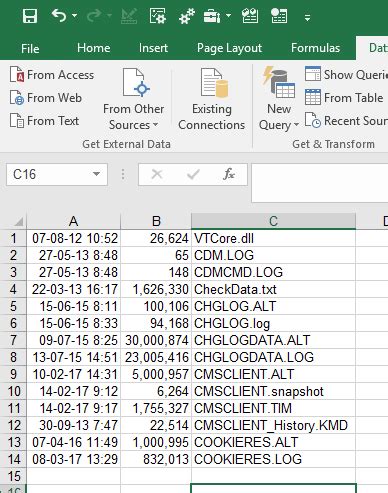
Task: Click cell with date 10-02-17 14:31
Action: (x=73, y=374)
